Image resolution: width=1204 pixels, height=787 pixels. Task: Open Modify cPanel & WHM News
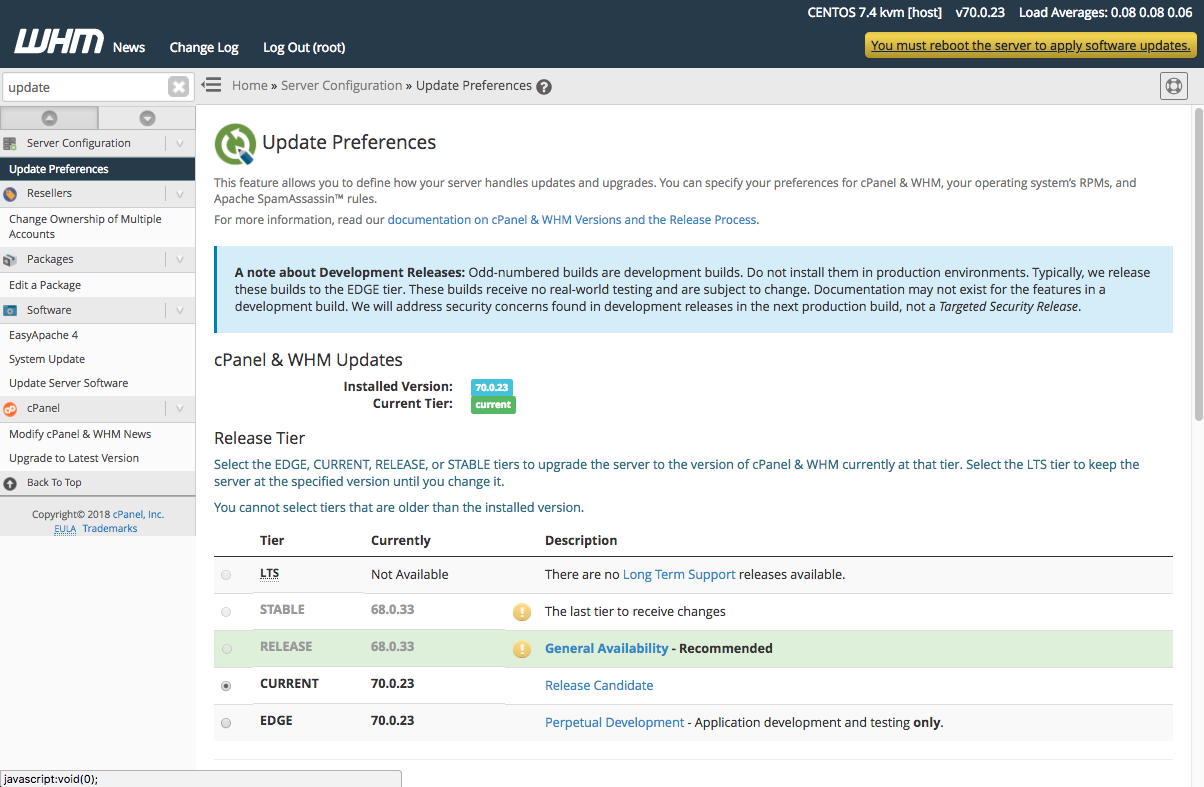pyautogui.click(x=80, y=434)
